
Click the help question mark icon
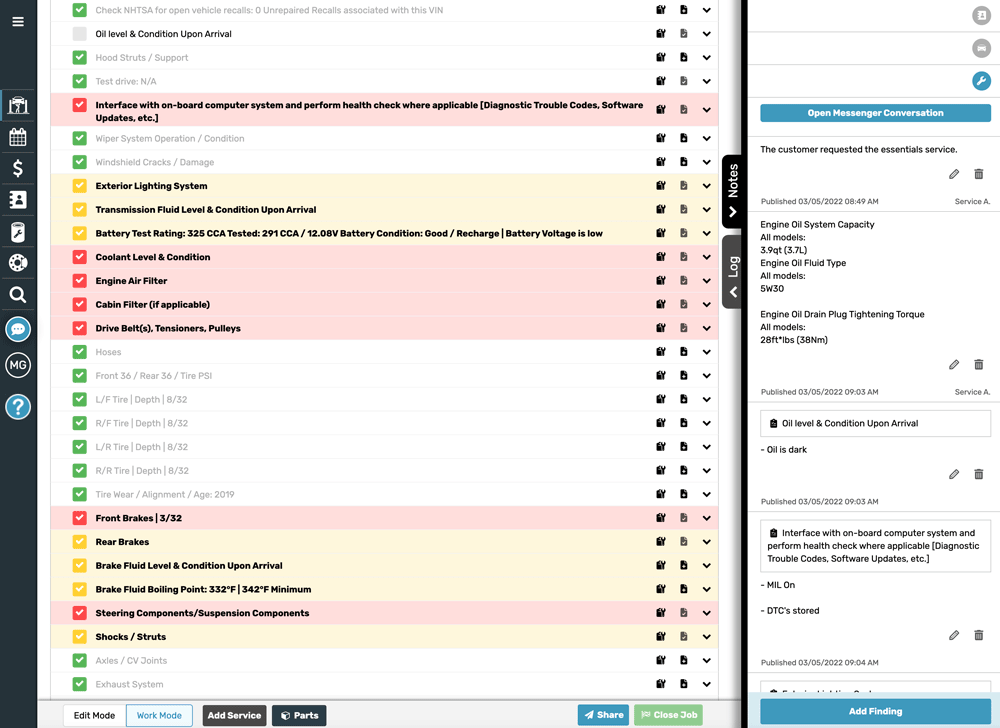18,407
